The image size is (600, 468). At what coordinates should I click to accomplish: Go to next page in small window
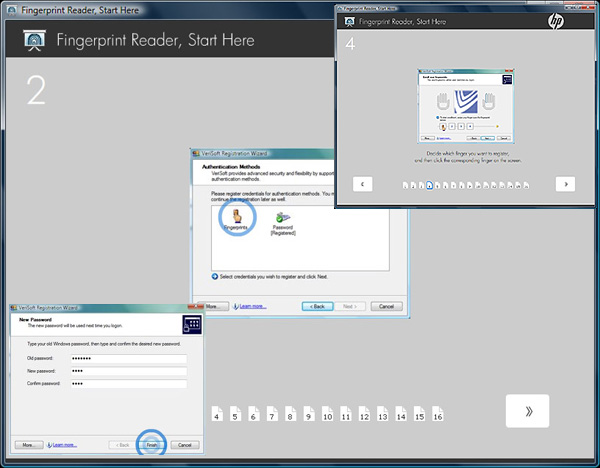565,184
